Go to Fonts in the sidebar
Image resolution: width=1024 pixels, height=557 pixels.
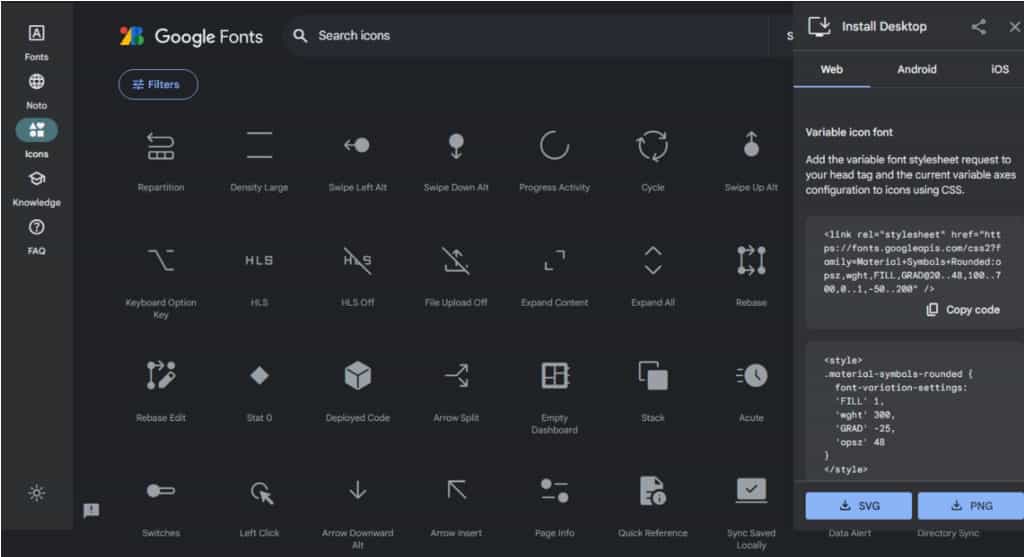37,42
